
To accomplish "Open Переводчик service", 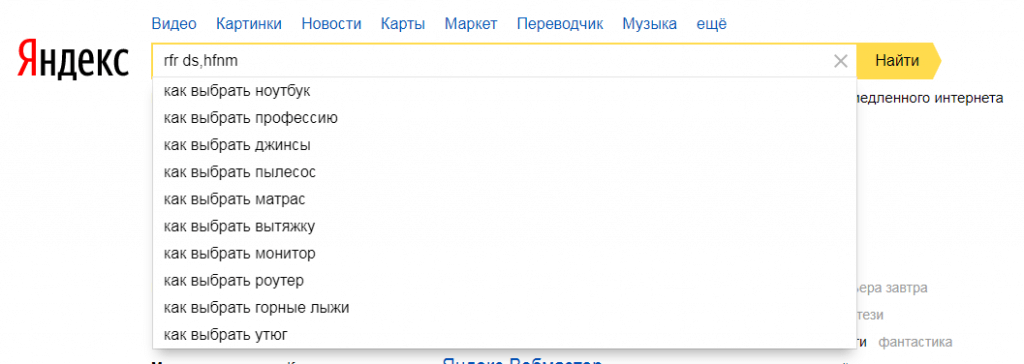I will (560, 24).
